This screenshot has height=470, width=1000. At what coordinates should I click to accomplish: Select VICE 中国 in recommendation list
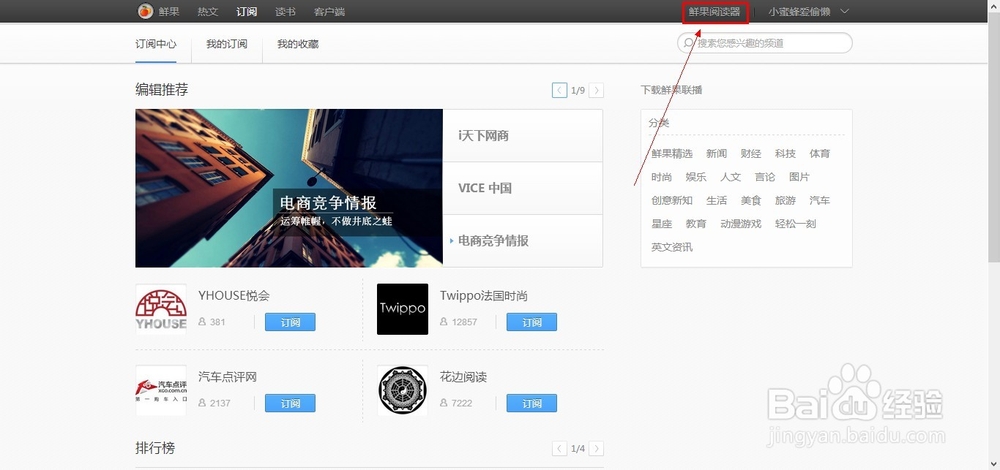[x=522, y=188]
